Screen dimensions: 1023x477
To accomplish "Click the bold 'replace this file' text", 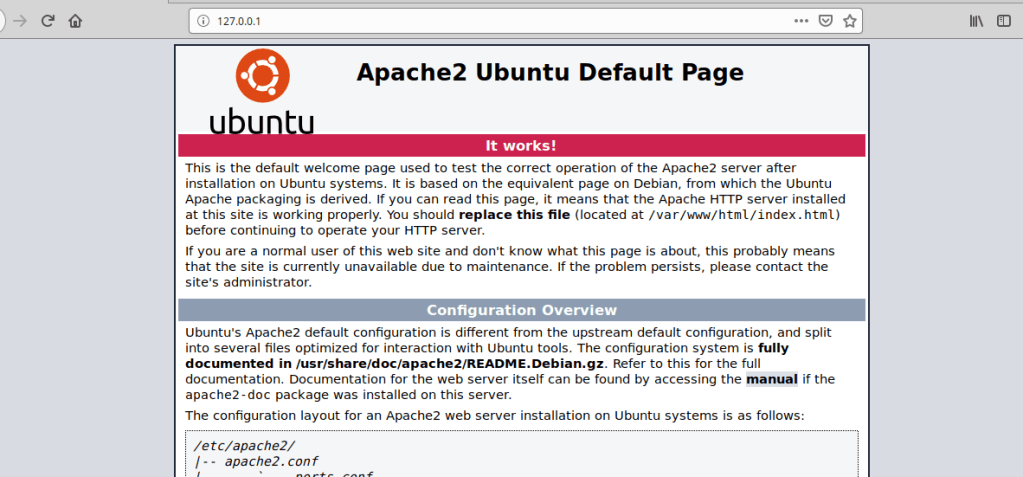I will click(515, 215).
